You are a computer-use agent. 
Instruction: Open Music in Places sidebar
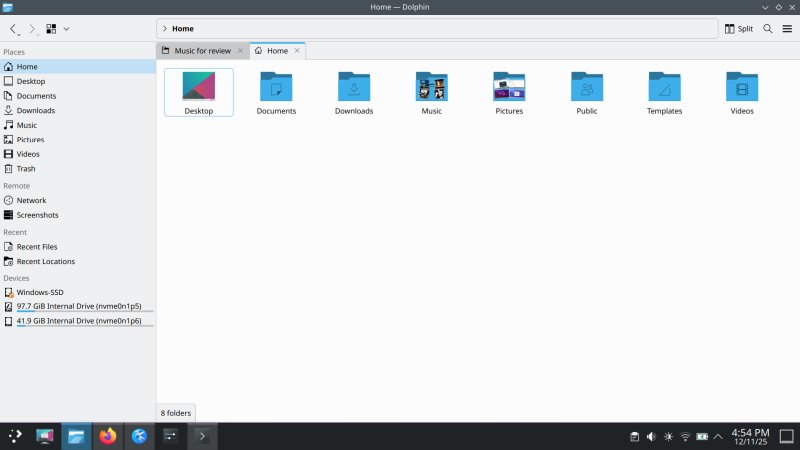(x=78, y=125)
